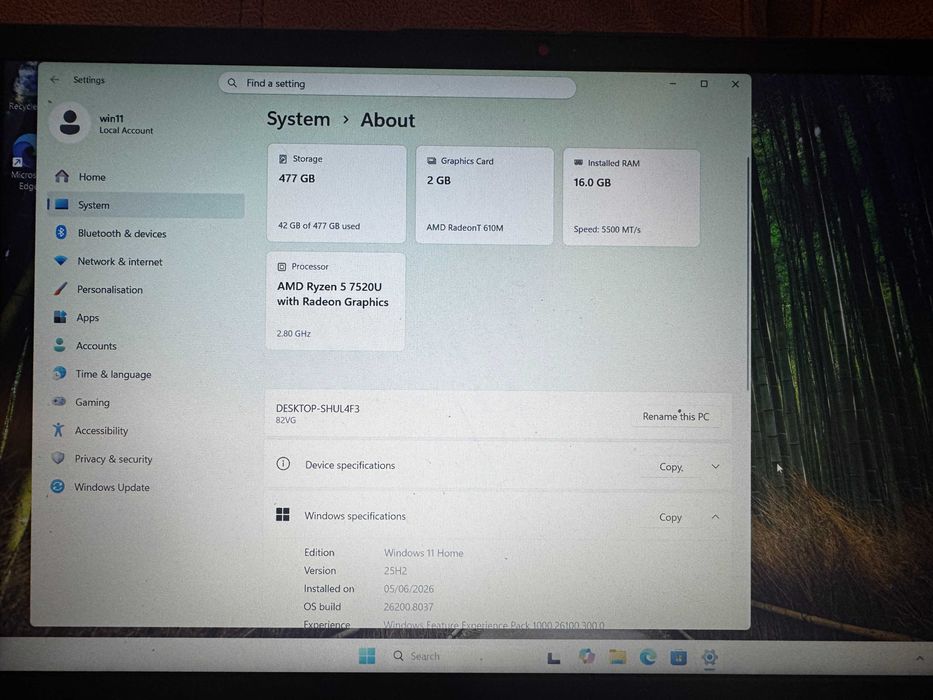Click the Personalisation paintbrush icon

pyautogui.click(x=60, y=289)
